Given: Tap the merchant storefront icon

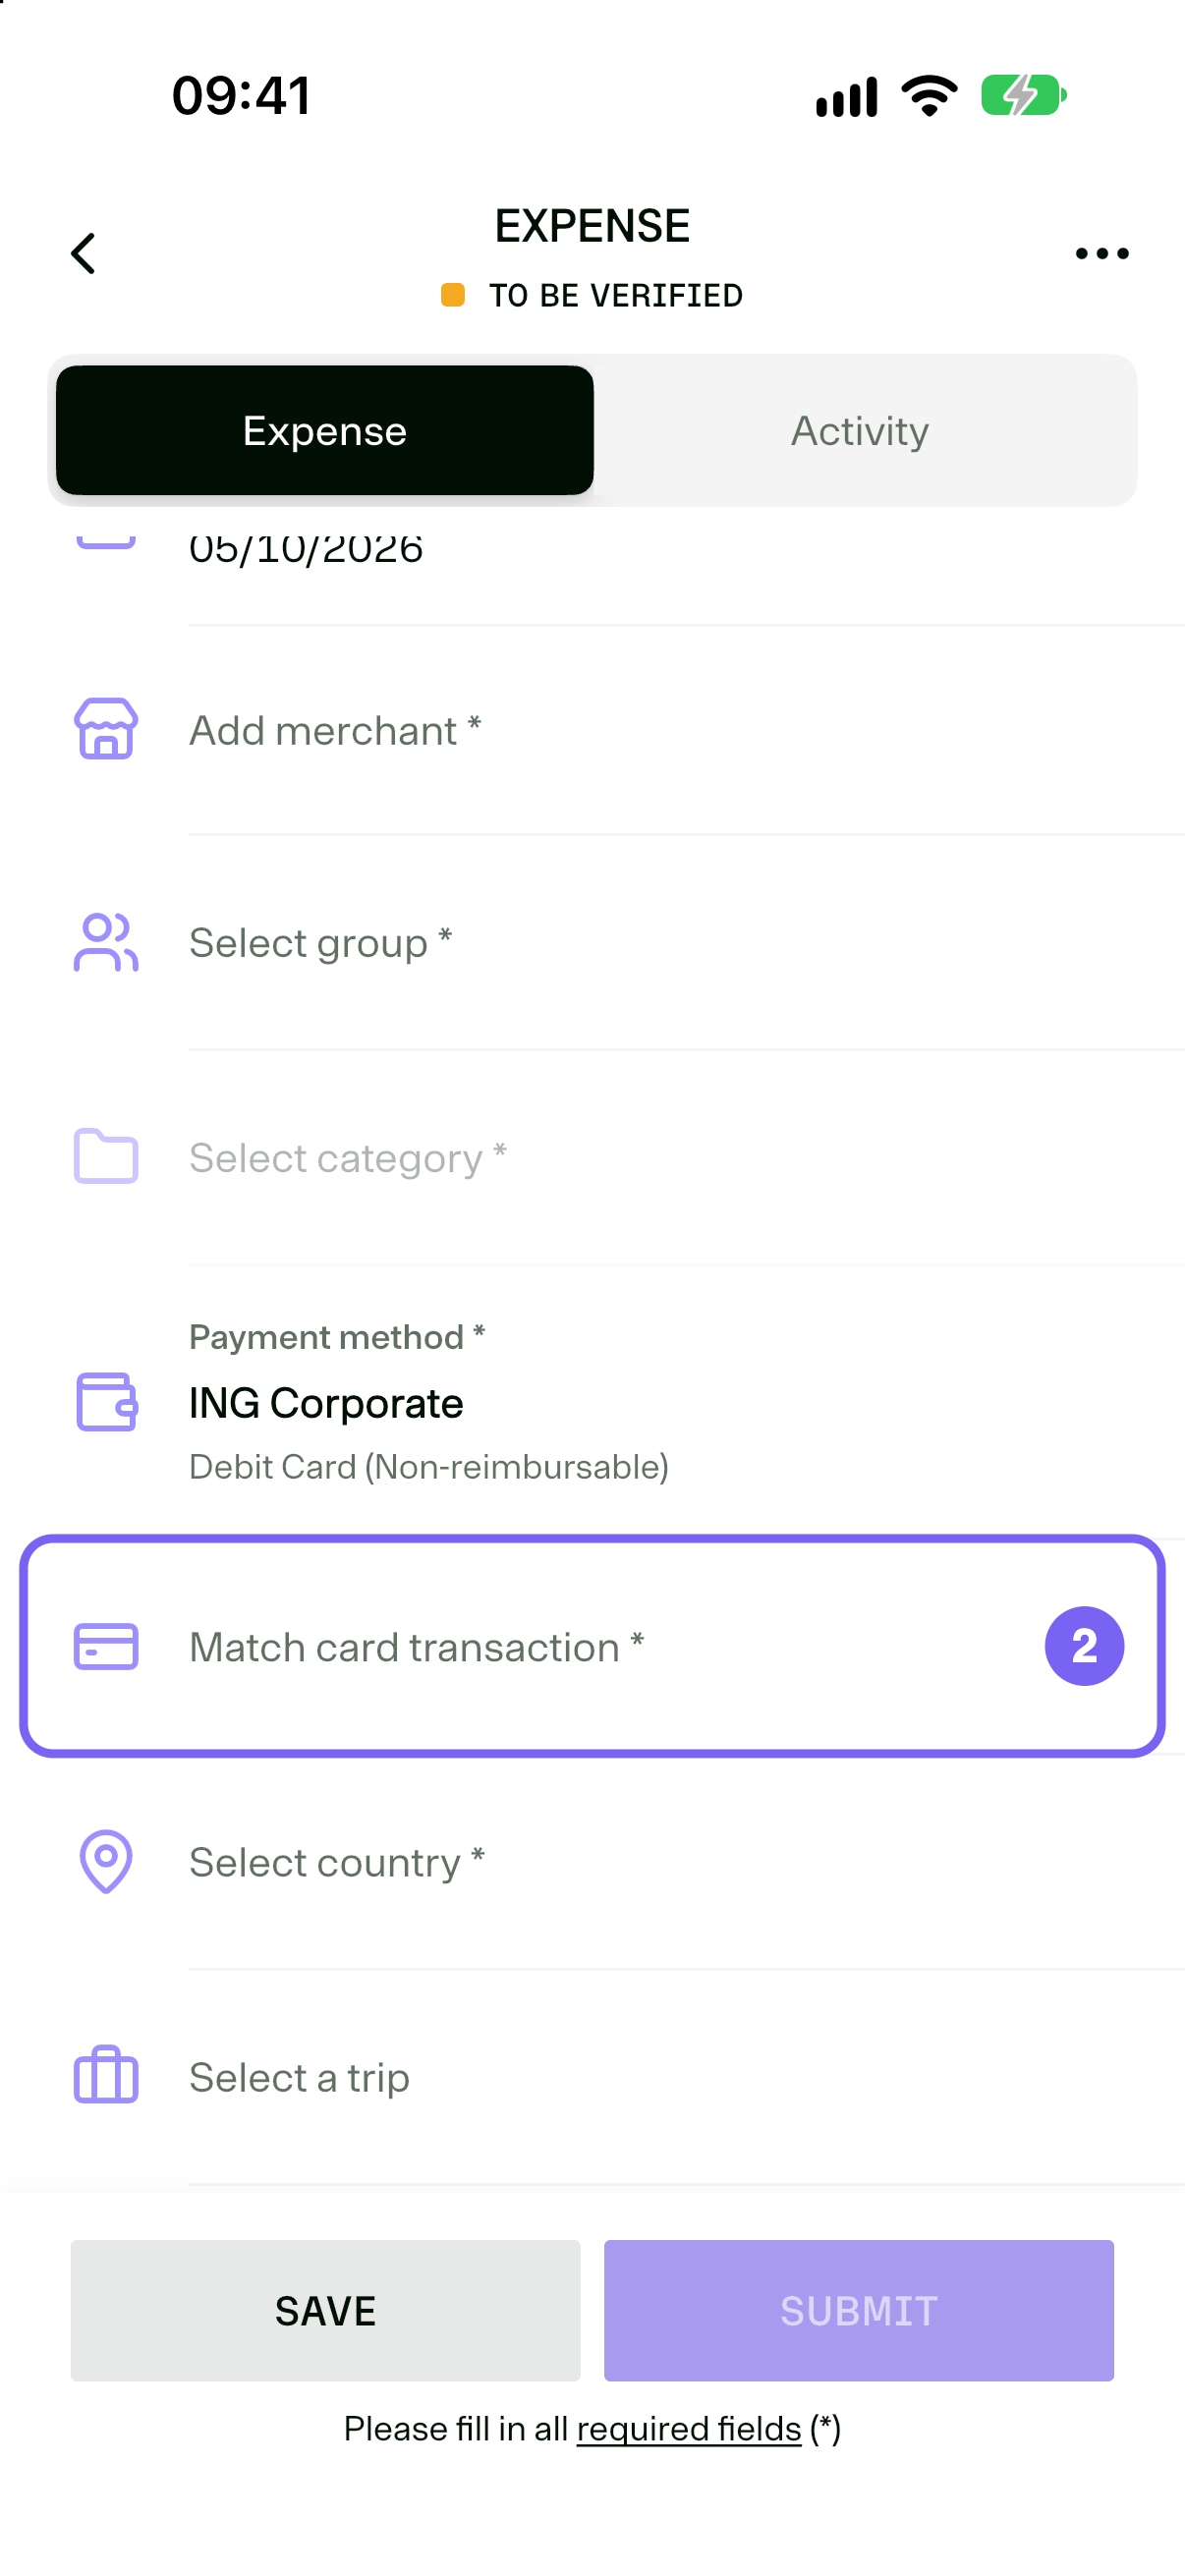Looking at the screenshot, I should coord(106,729).
